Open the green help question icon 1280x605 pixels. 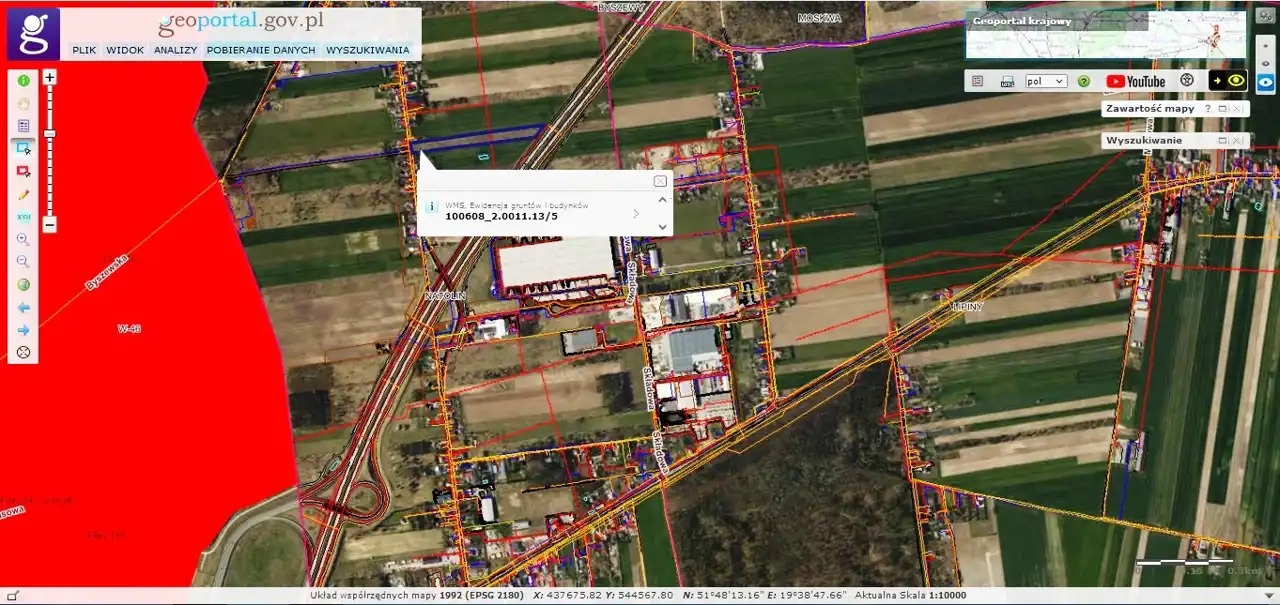point(1083,81)
